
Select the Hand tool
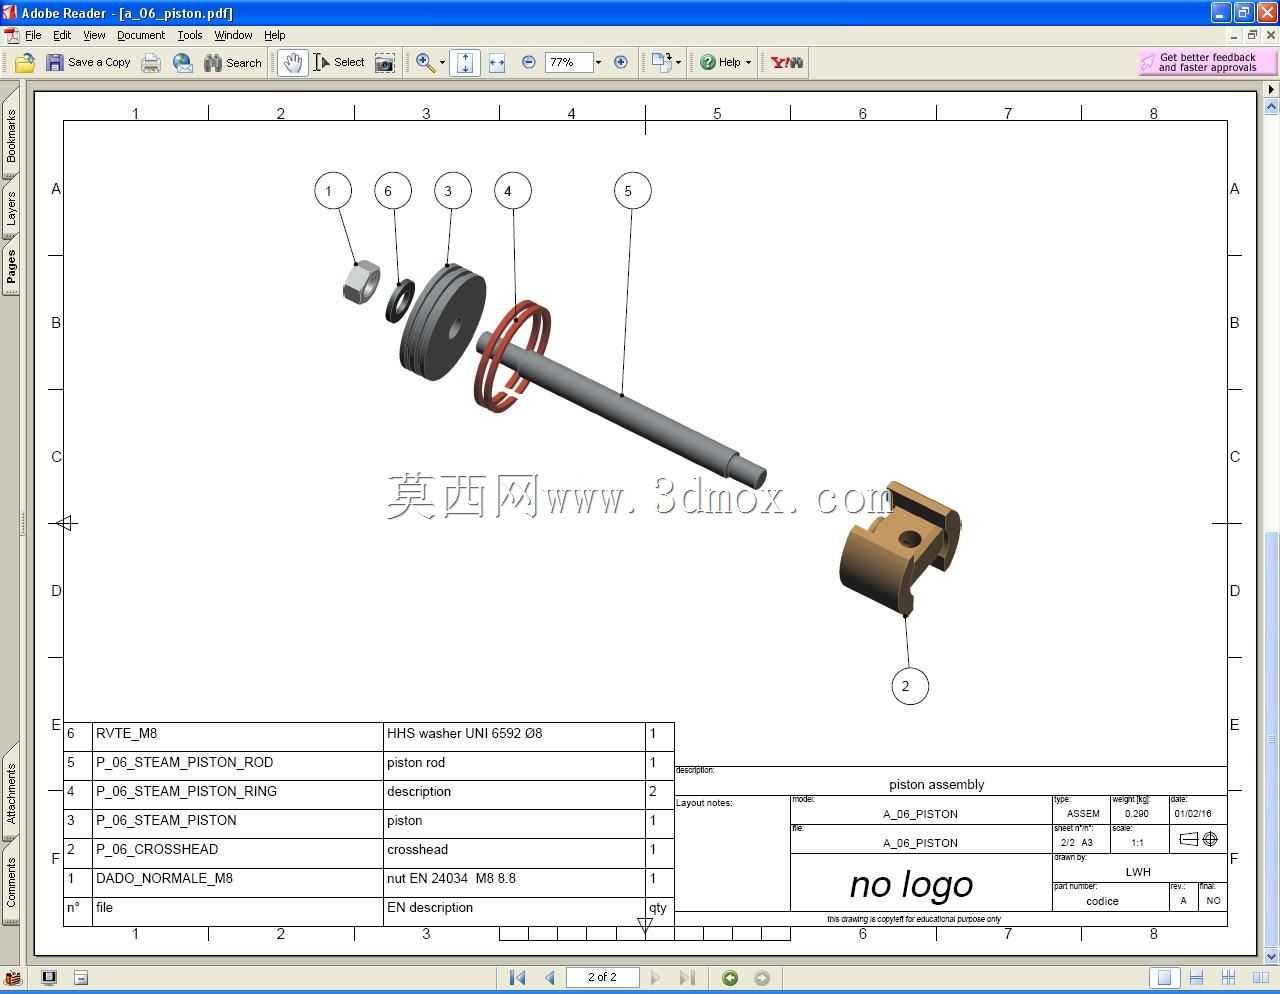pos(292,63)
